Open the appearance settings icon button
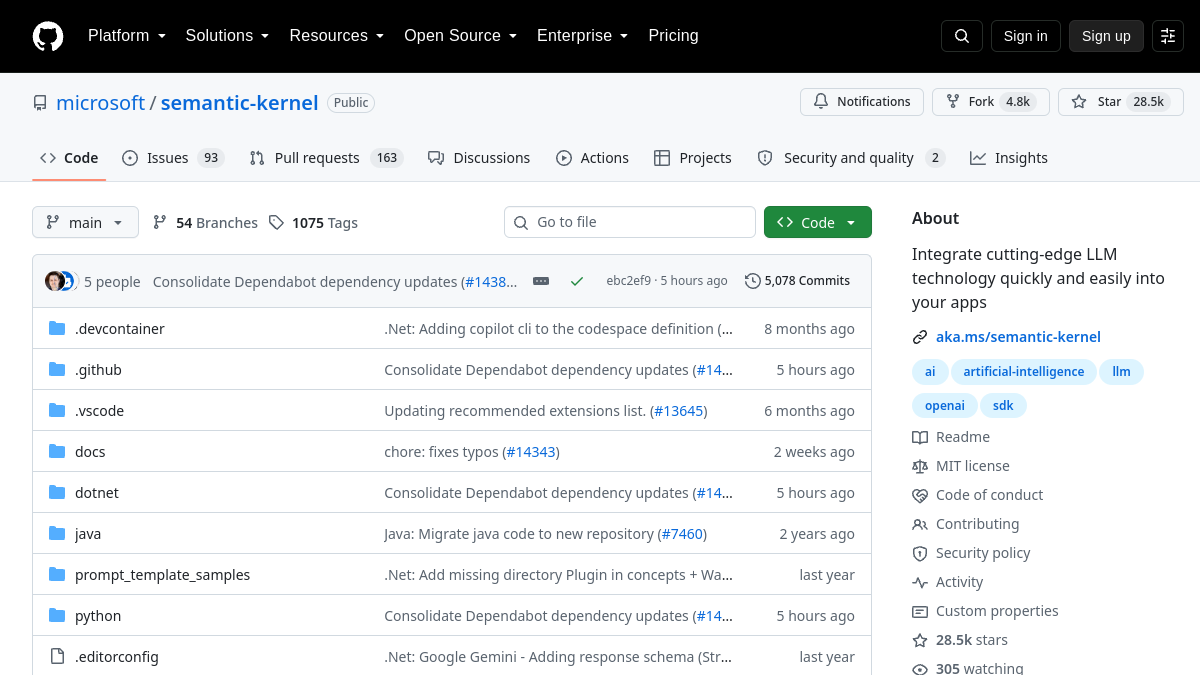Image resolution: width=1200 pixels, height=675 pixels. [1168, 36]
